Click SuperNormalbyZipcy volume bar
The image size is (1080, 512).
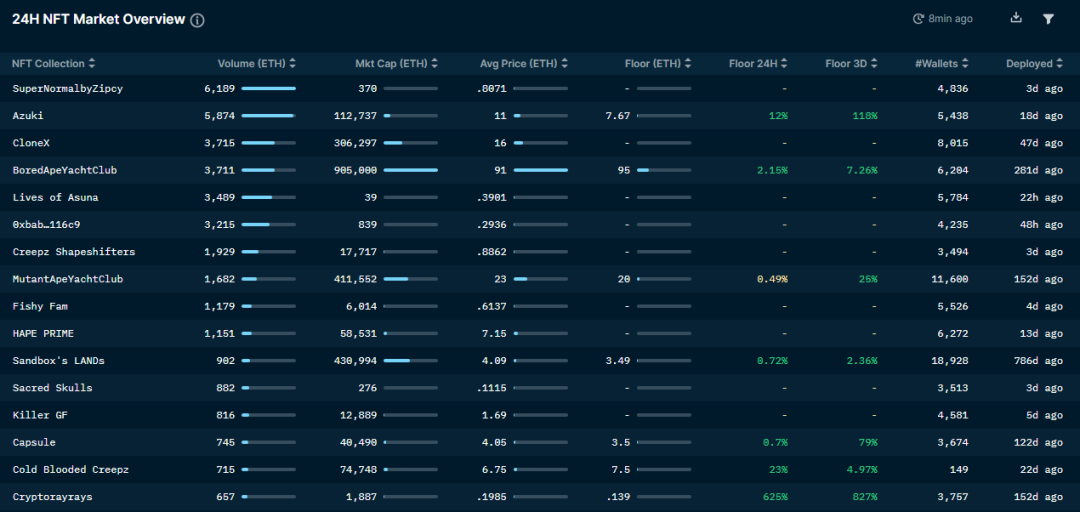[x=269, y=88]
